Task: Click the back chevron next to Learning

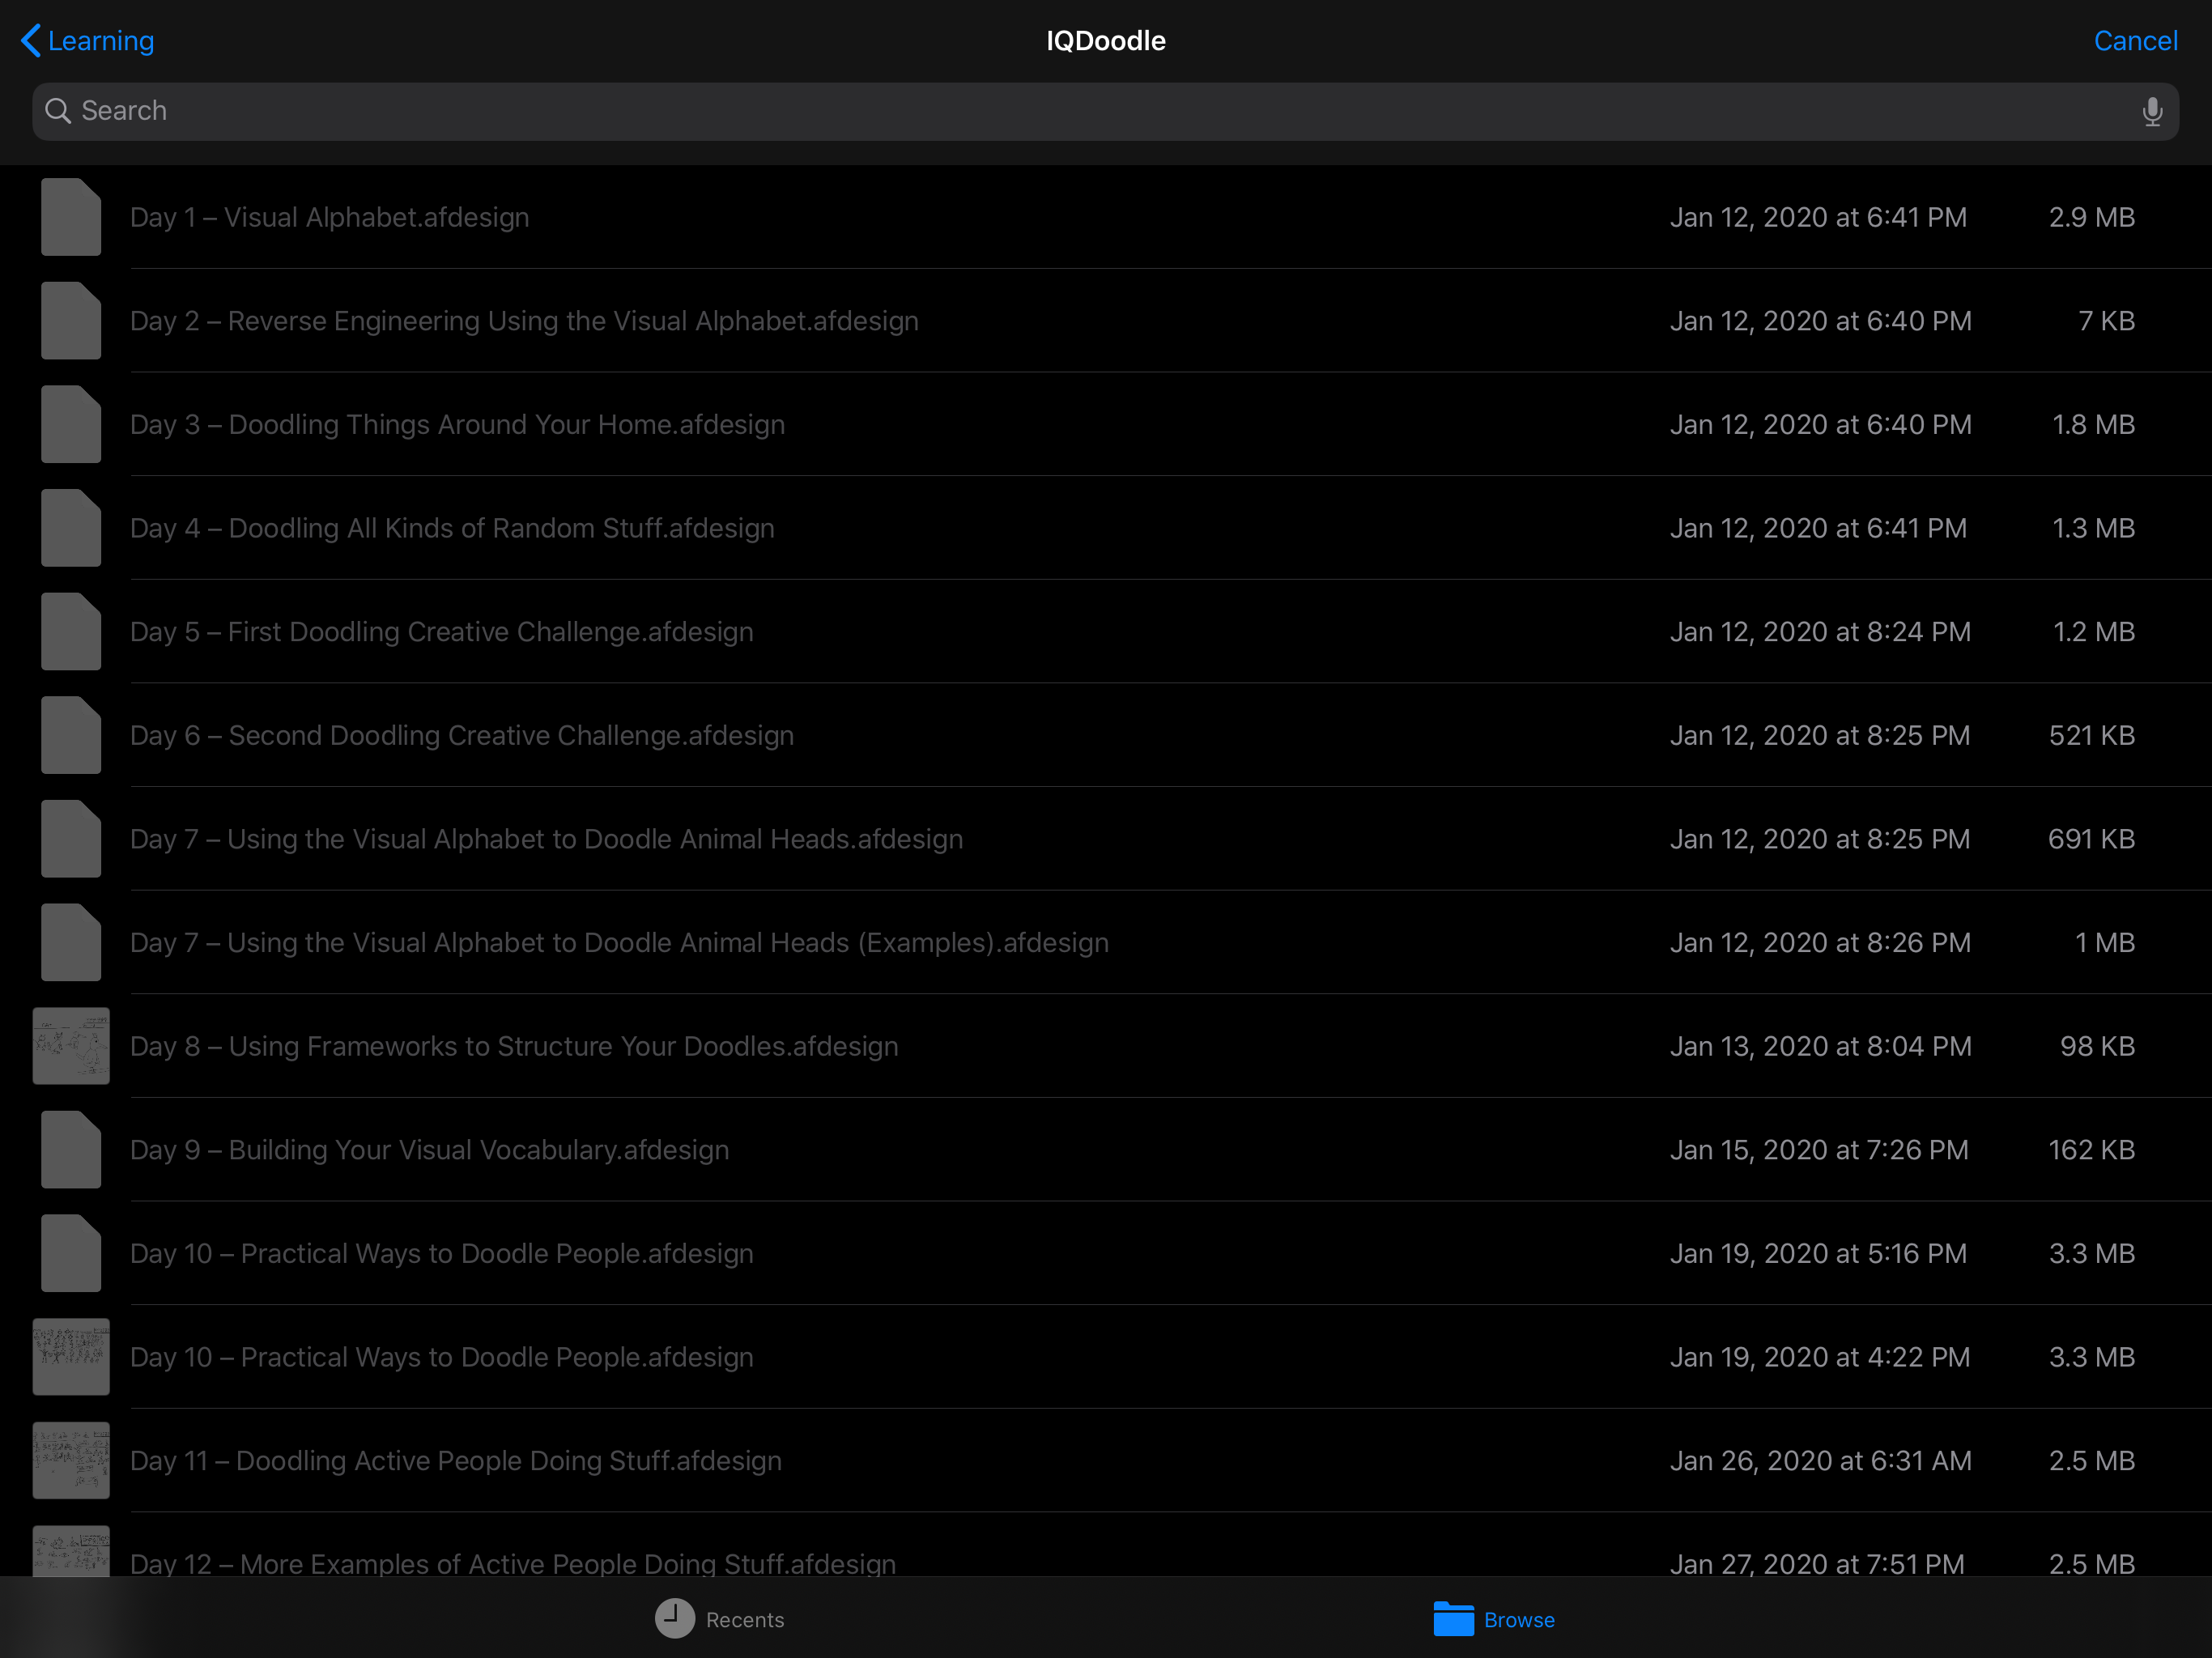Action: pos(31,41)
